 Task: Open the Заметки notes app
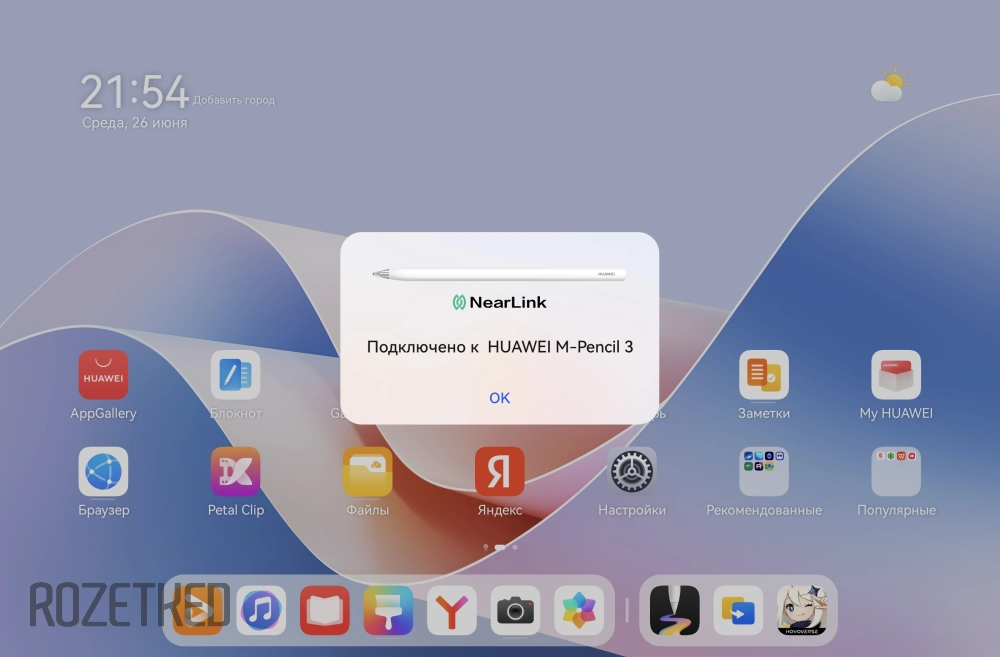[x=764, y=375]
